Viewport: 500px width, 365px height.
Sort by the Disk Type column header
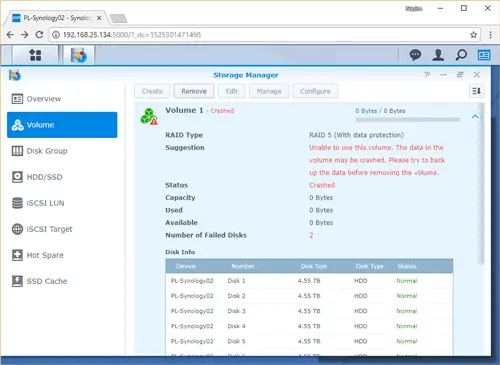pos(370,266)
